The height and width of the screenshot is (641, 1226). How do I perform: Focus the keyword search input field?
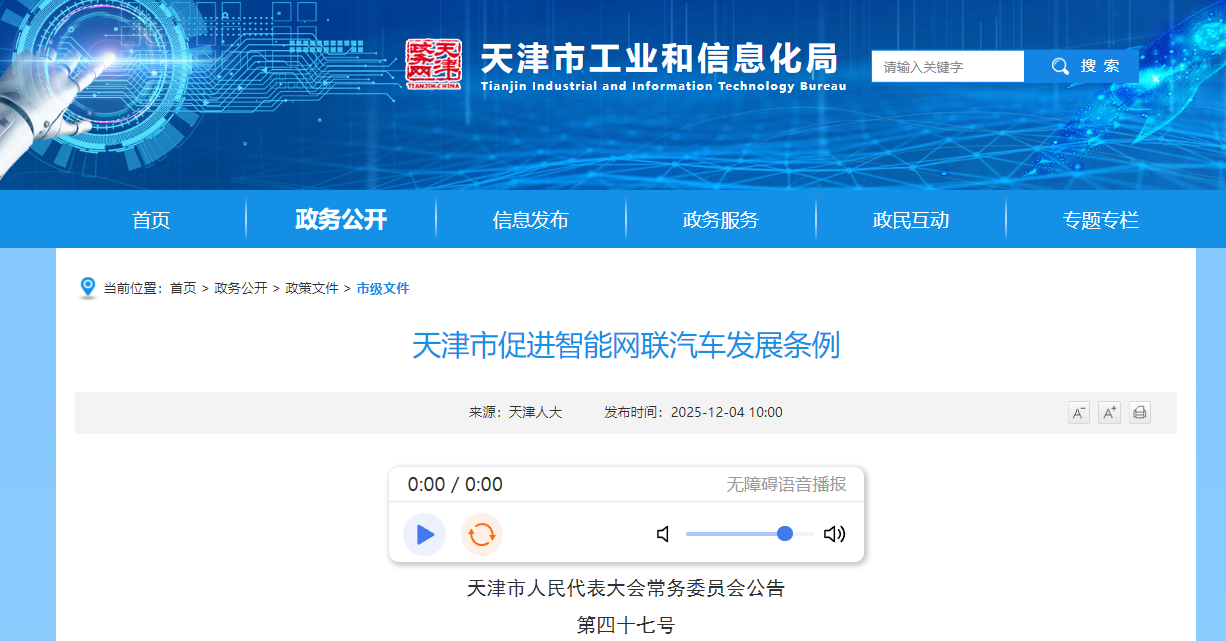pos(947,67)
